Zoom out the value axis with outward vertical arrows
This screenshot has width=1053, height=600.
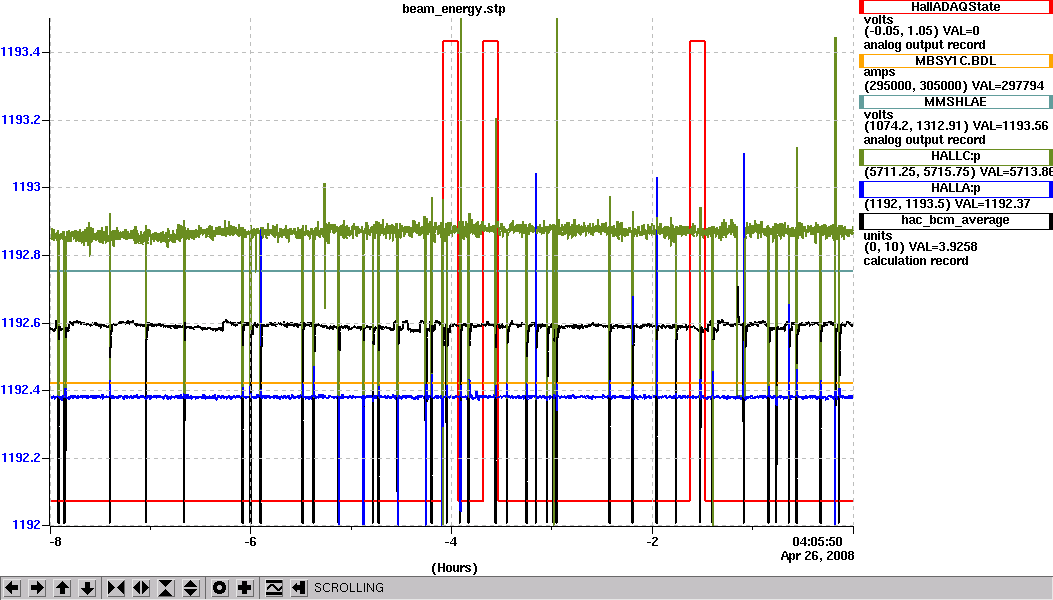tap(191, 588)
